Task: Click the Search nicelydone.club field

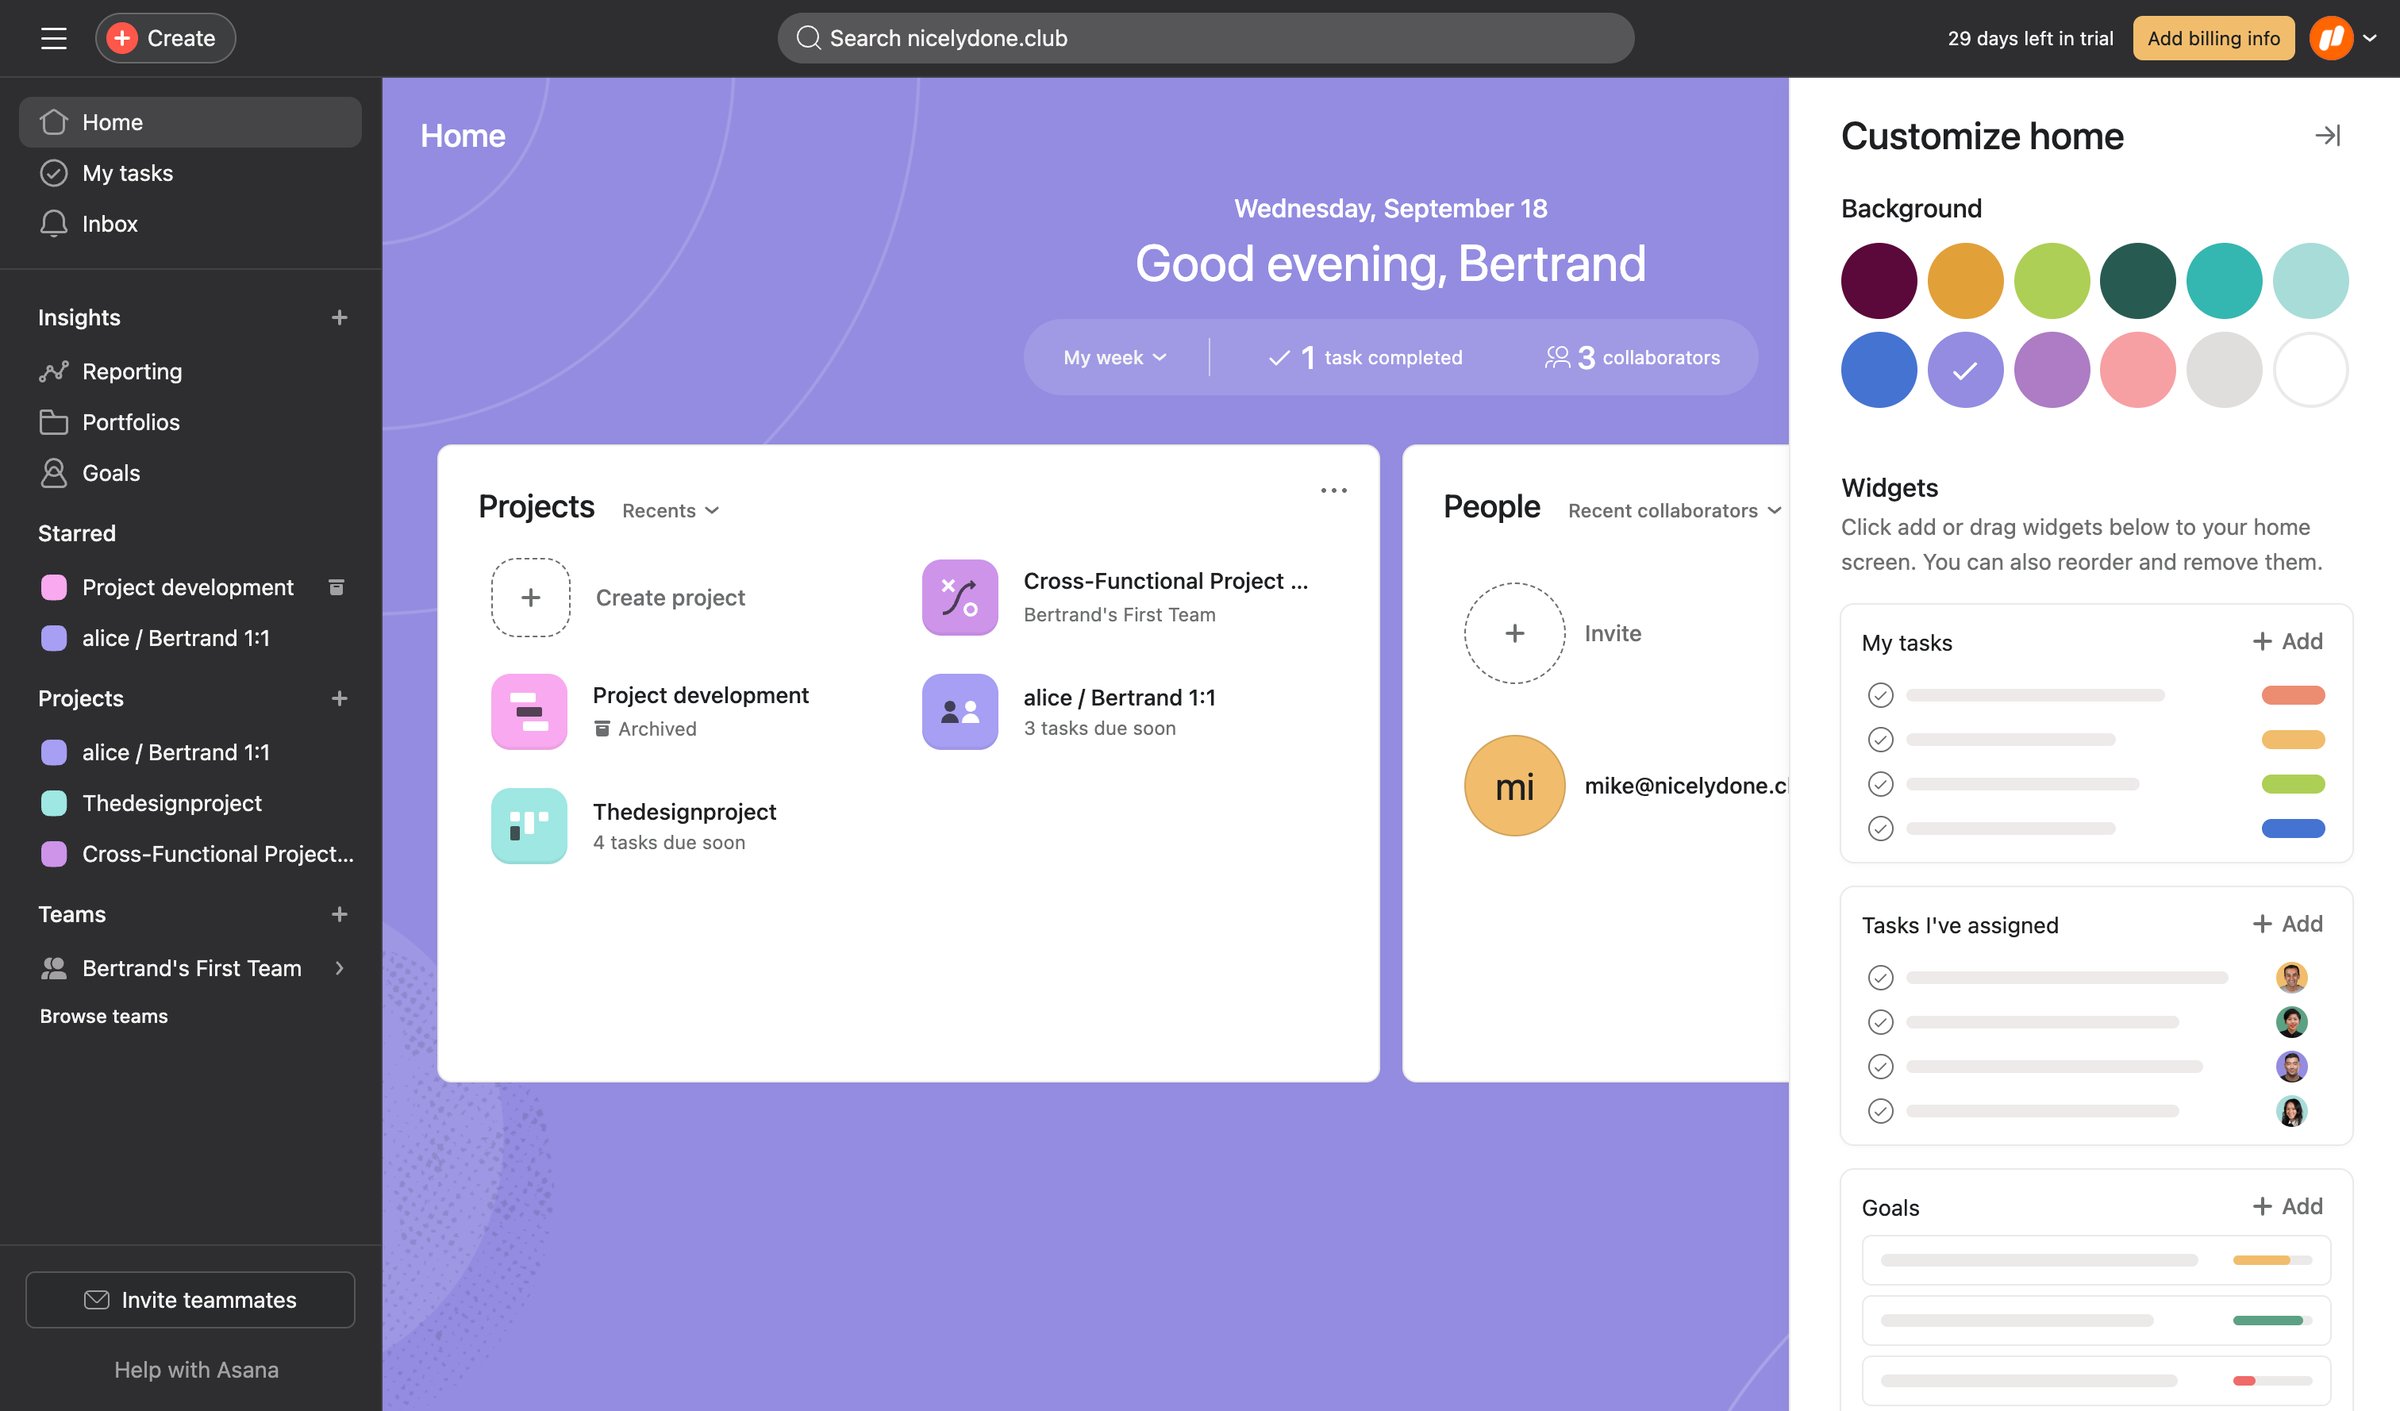Action: click(1206, 38)
